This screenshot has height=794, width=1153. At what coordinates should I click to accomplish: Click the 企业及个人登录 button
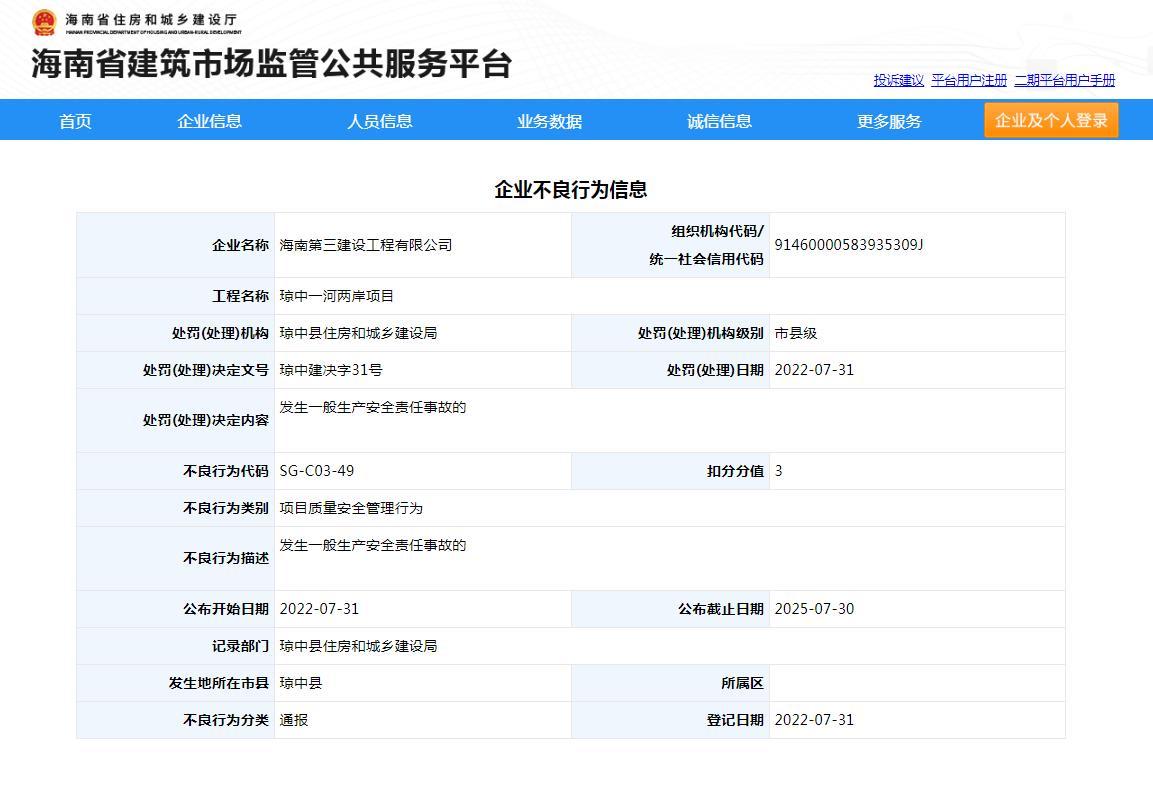pos(1052,120)
